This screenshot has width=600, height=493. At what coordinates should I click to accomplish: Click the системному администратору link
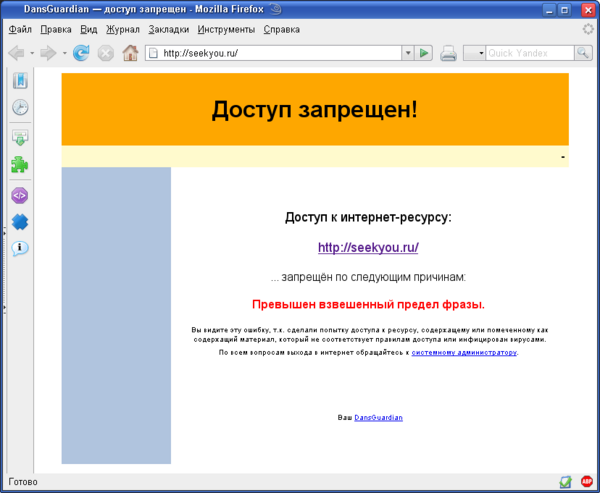coord(464,353)
